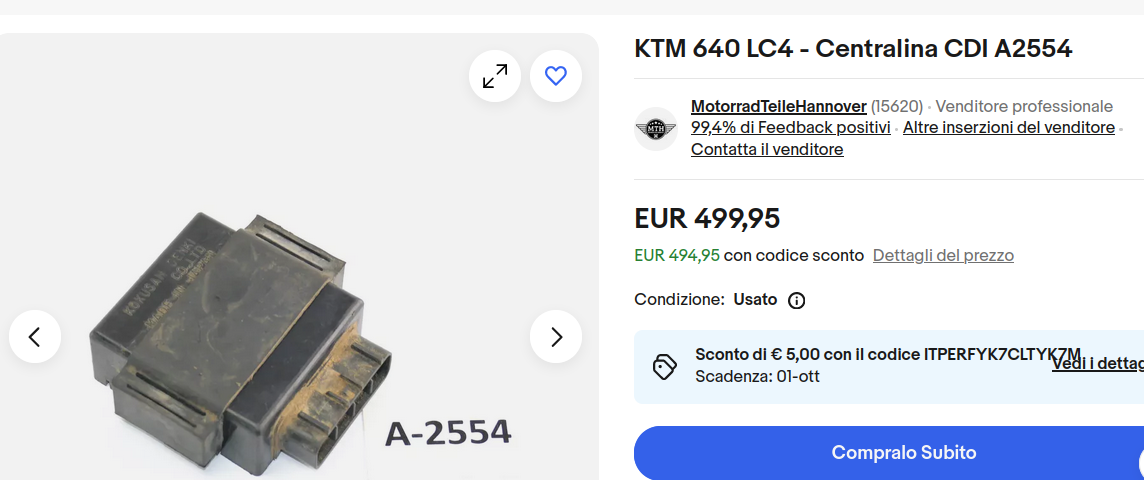The width and height of the screenshot is (1144, 480).
Task: Click the MTH seller logo avatar
Action: pyautogui.click(x=656, y=129)
